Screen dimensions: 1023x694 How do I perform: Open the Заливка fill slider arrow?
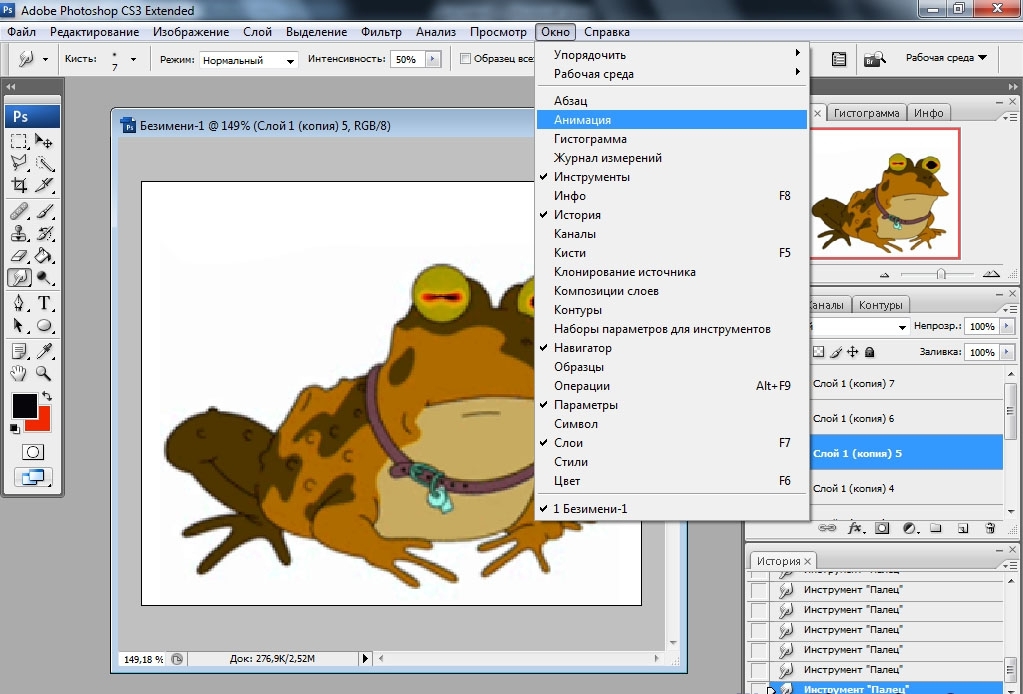1007,352
